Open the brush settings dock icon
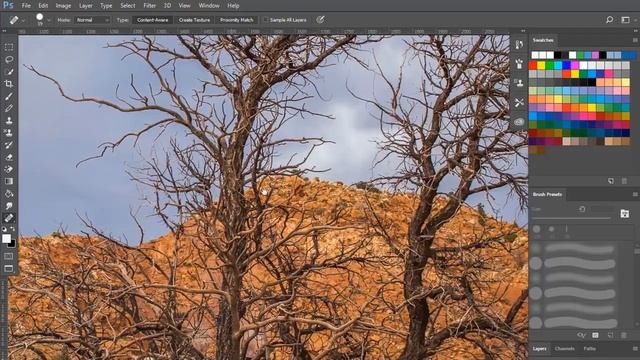This screenshot has width=640, height=360. point(519,64)
